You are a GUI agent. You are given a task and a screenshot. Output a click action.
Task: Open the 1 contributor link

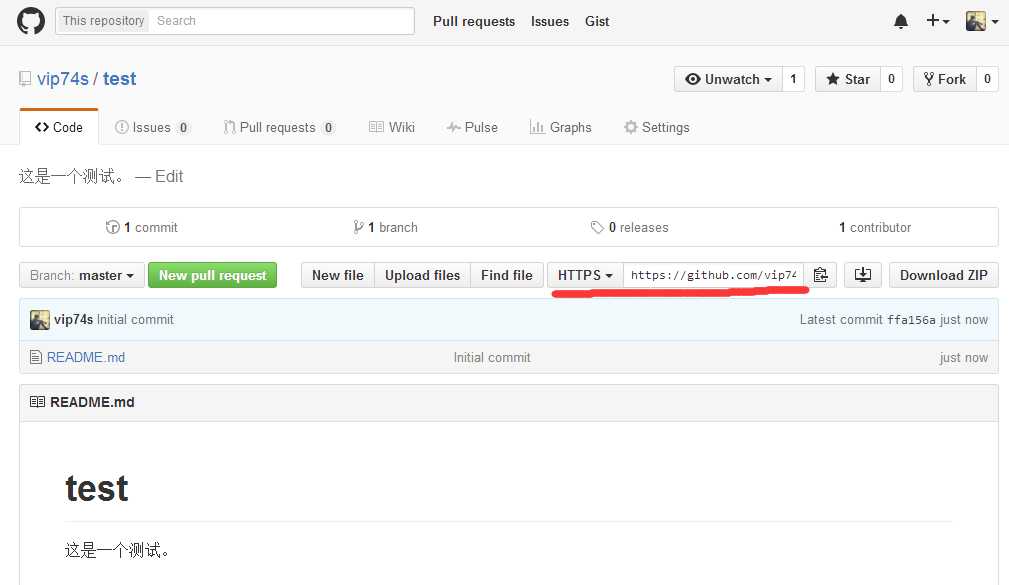click(x=875, y=227)
